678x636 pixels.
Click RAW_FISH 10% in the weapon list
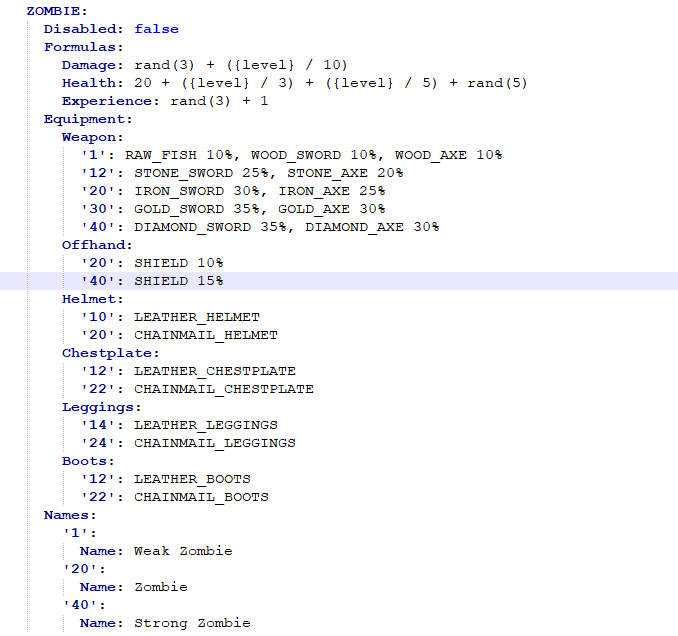point(179,155)
